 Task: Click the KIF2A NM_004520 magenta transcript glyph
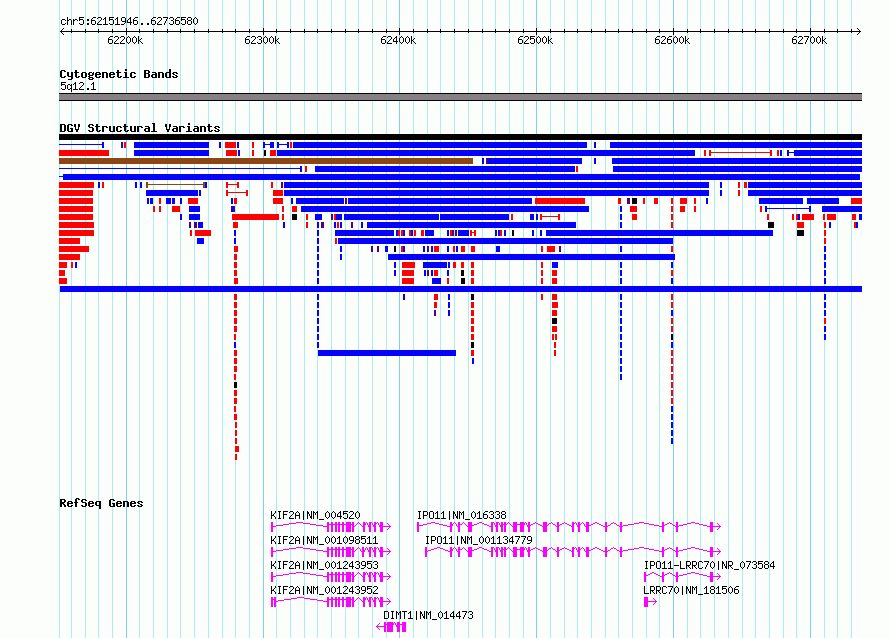point(331,527)
